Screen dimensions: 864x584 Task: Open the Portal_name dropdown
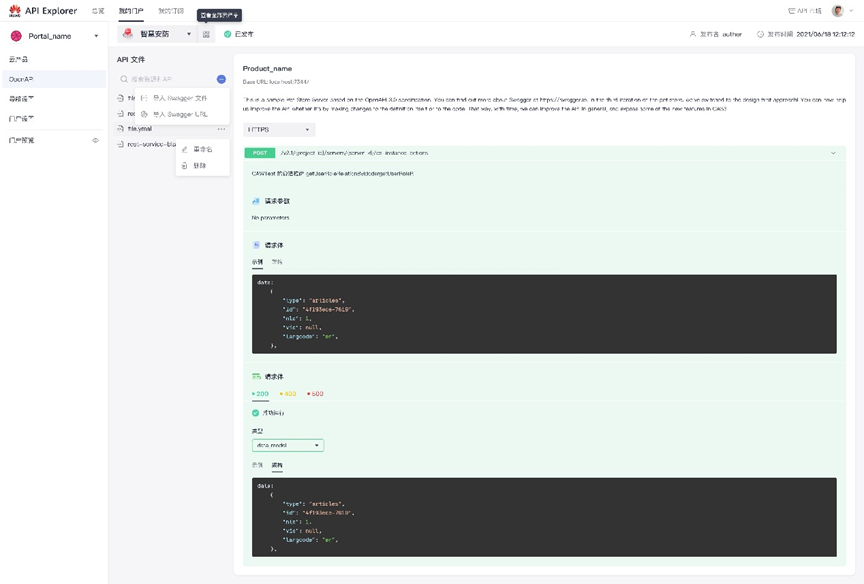(96, 36)
